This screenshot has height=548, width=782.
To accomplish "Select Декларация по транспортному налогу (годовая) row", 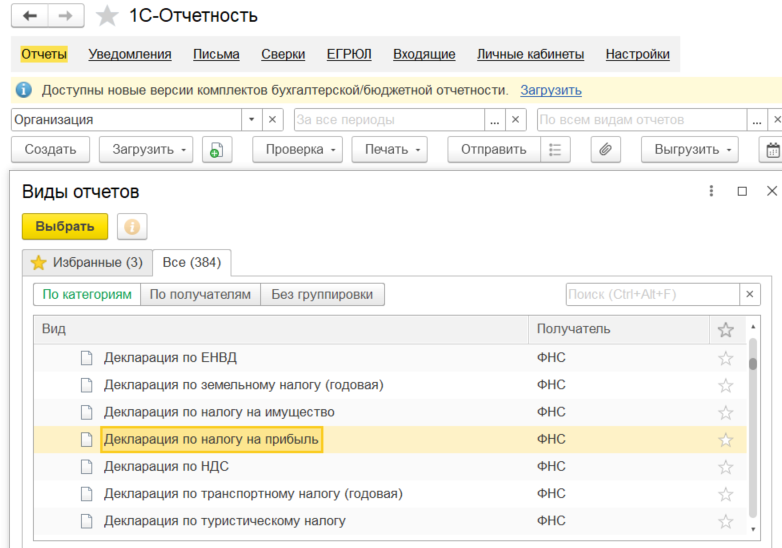I will pyautogui.click(x=390, y=494).
